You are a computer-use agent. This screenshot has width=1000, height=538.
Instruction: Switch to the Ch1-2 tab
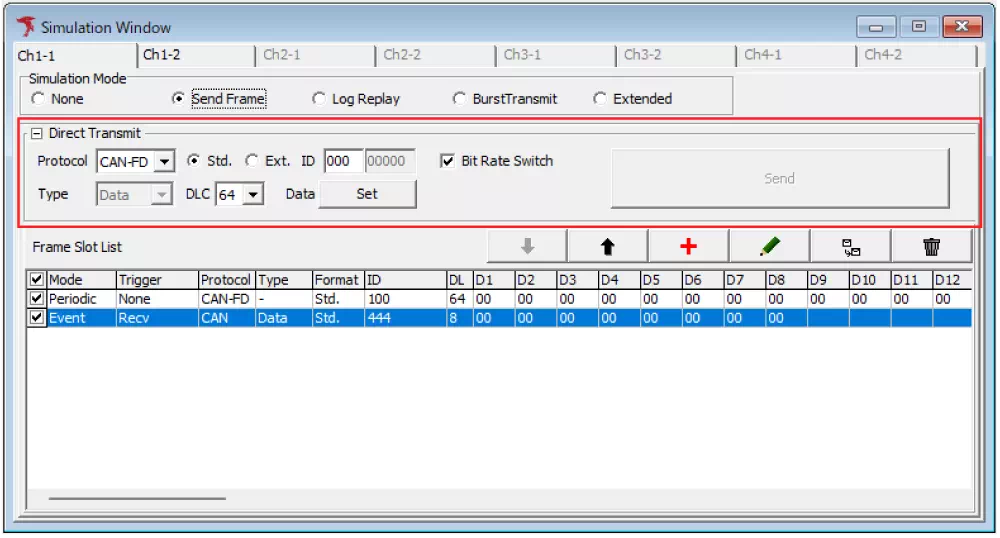[162, 55]
